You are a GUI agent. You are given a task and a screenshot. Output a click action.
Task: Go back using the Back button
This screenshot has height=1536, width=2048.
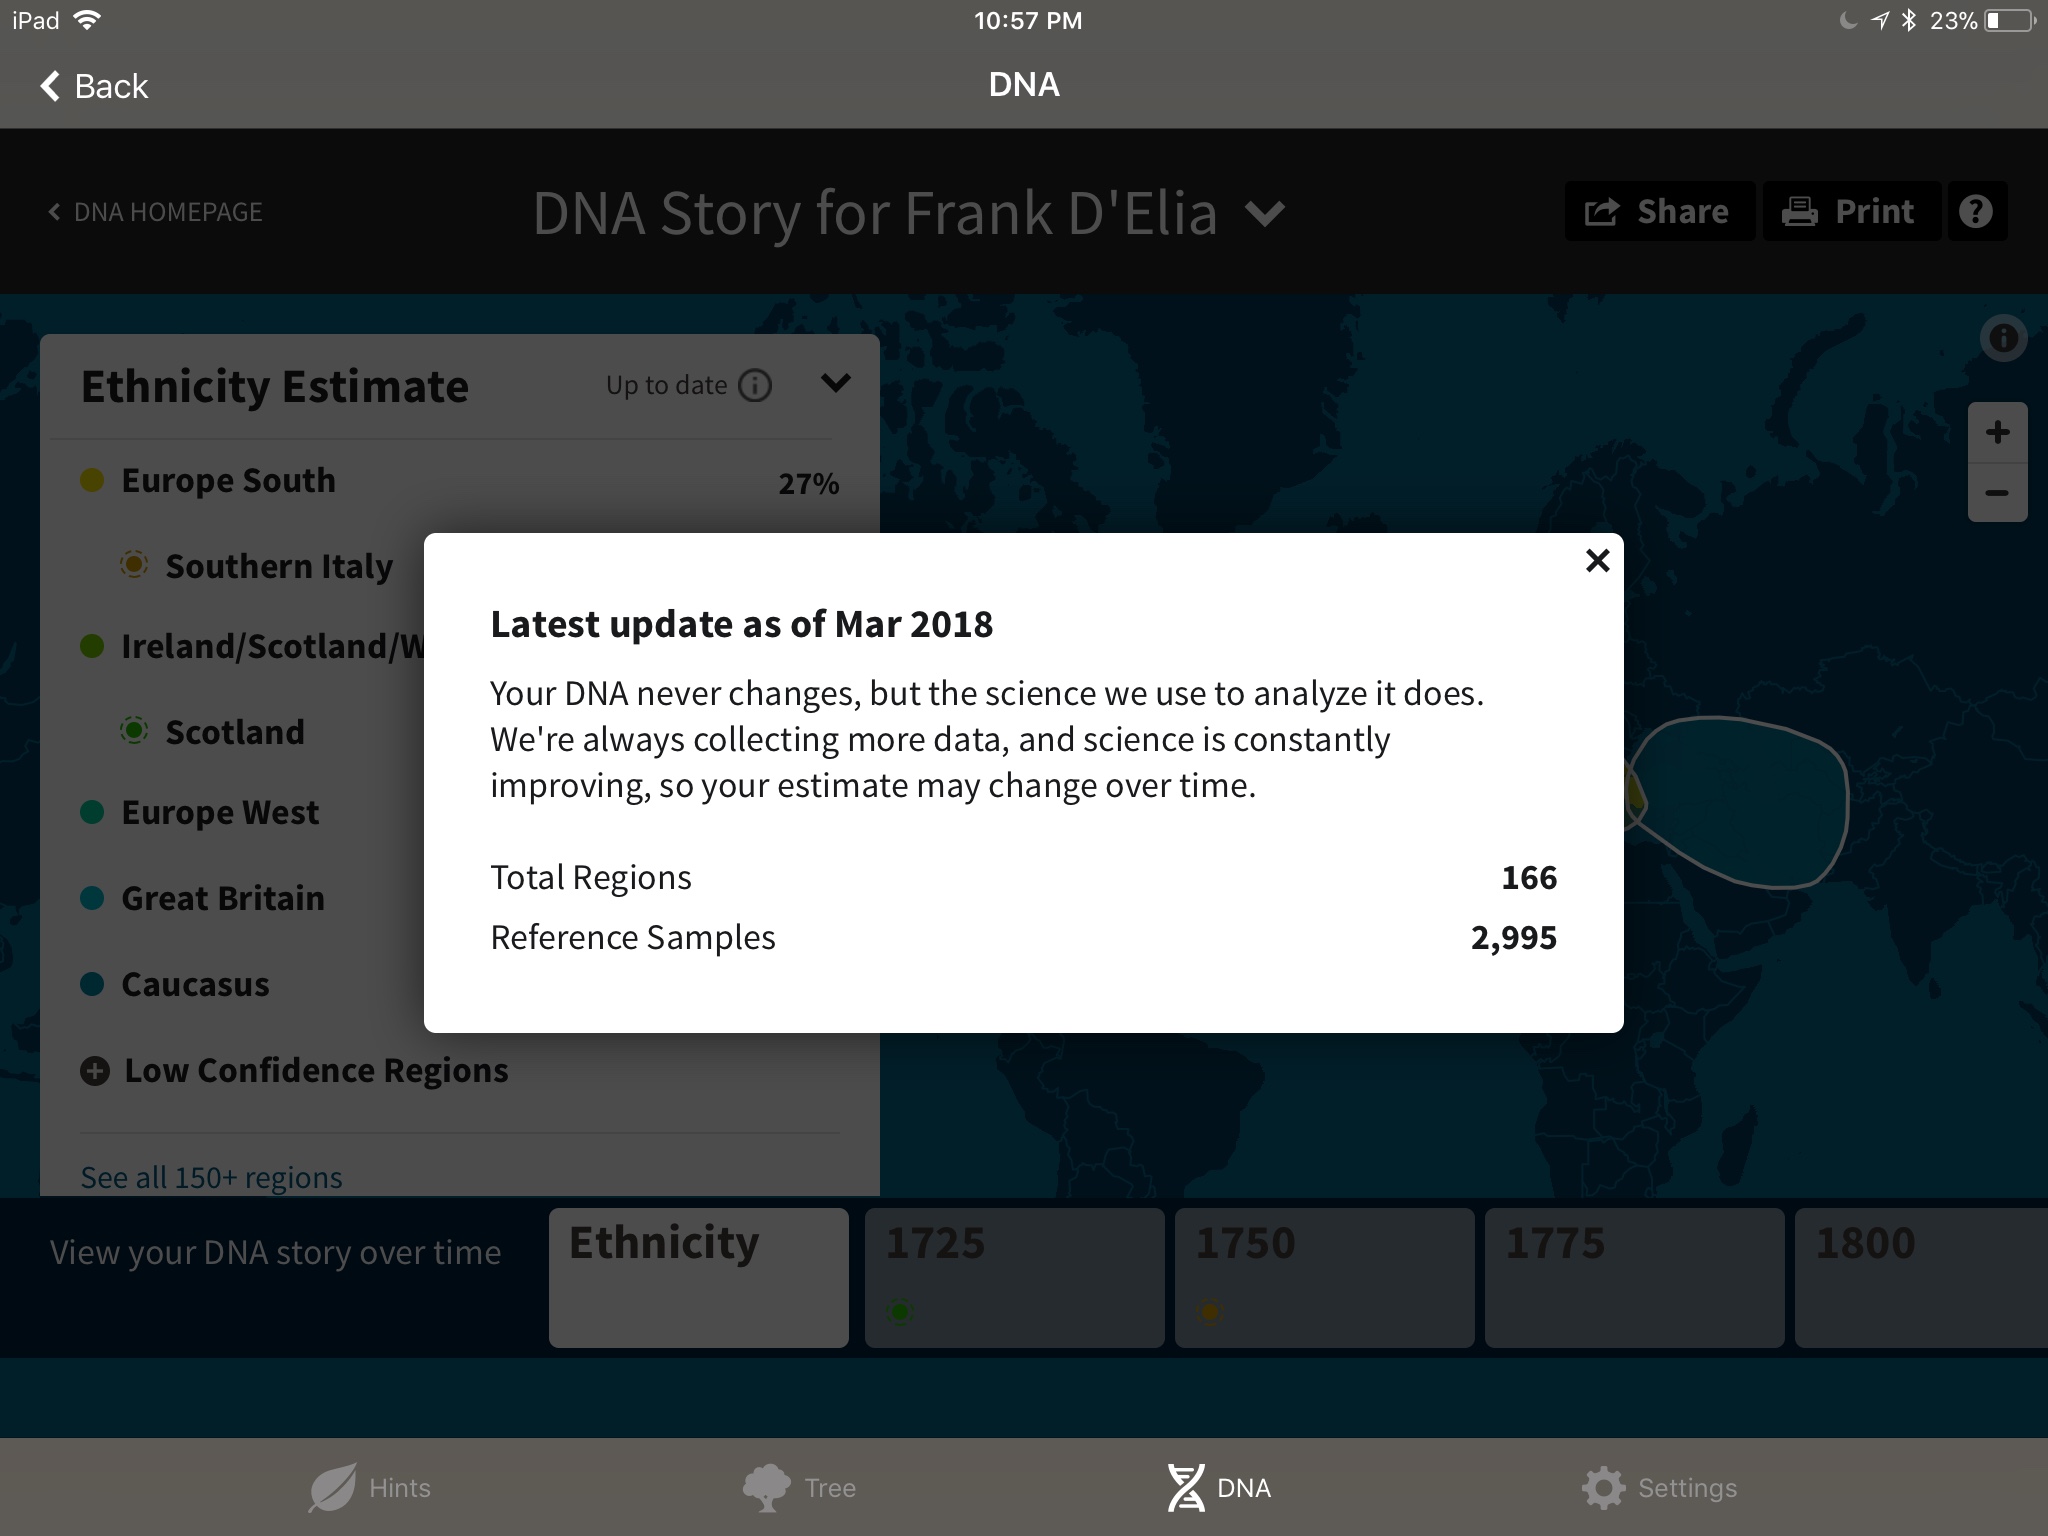[x=94, y=86]
